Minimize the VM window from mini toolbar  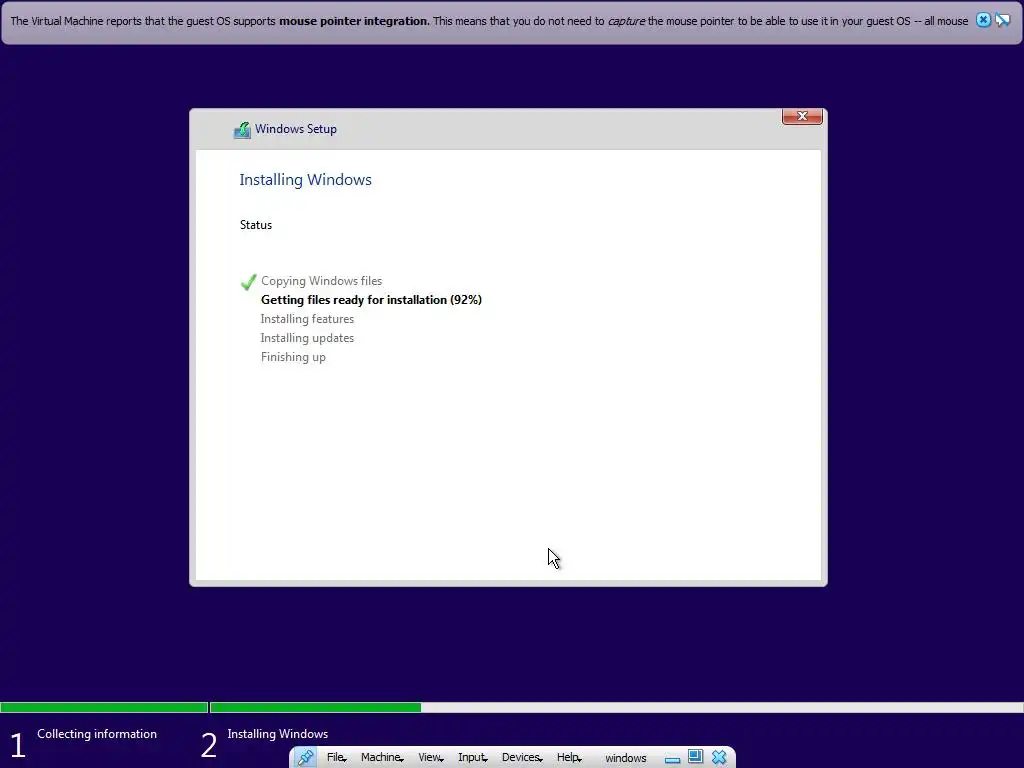point(673,759)
